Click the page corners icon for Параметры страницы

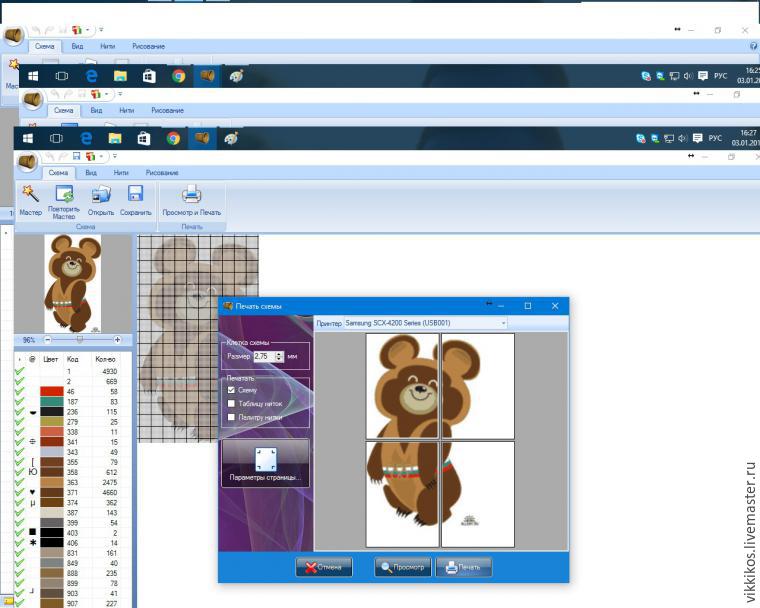[266, 459]
